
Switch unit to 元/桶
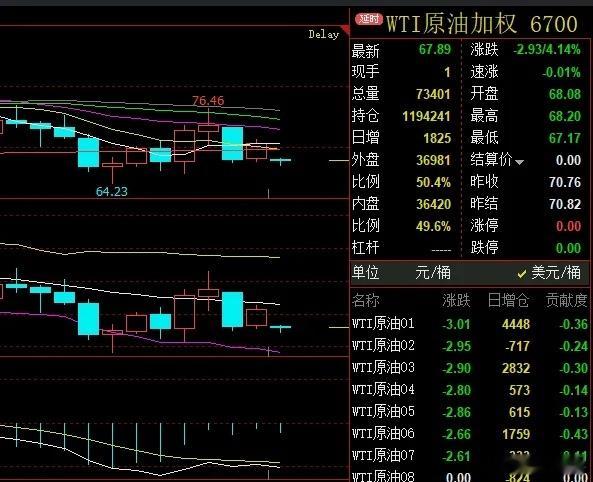coord(433,272)
